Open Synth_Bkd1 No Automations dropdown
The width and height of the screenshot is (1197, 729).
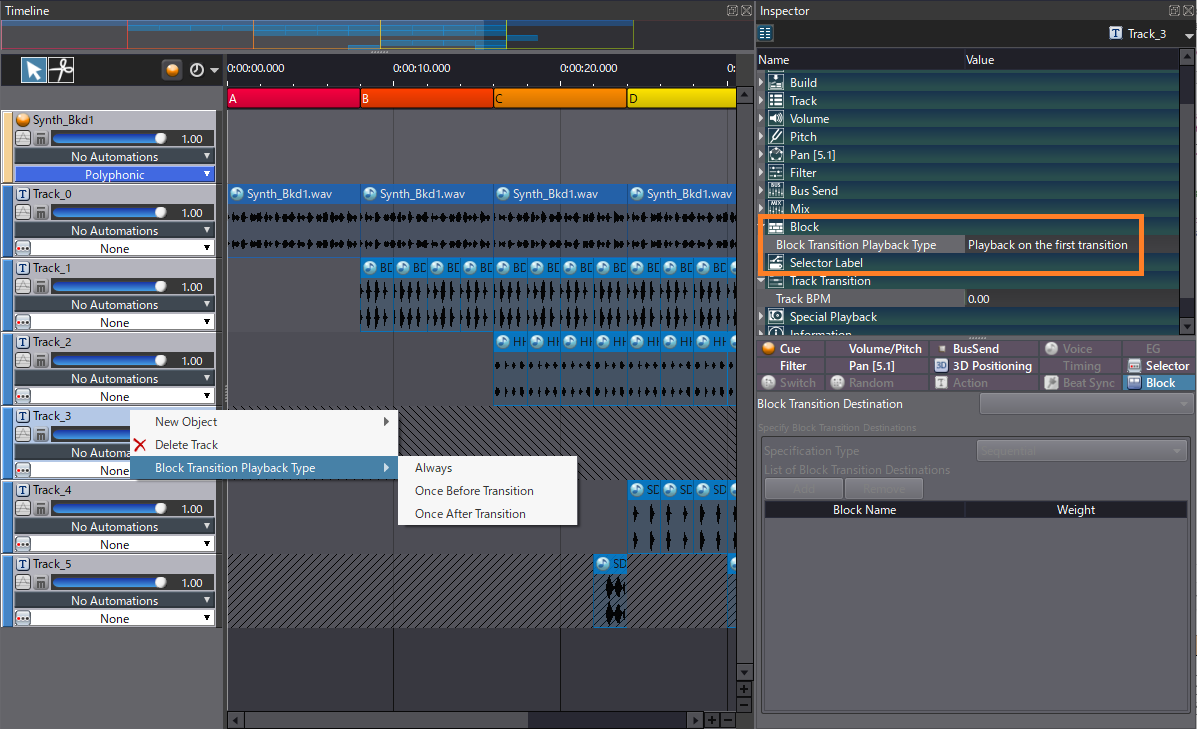point(115,156)
